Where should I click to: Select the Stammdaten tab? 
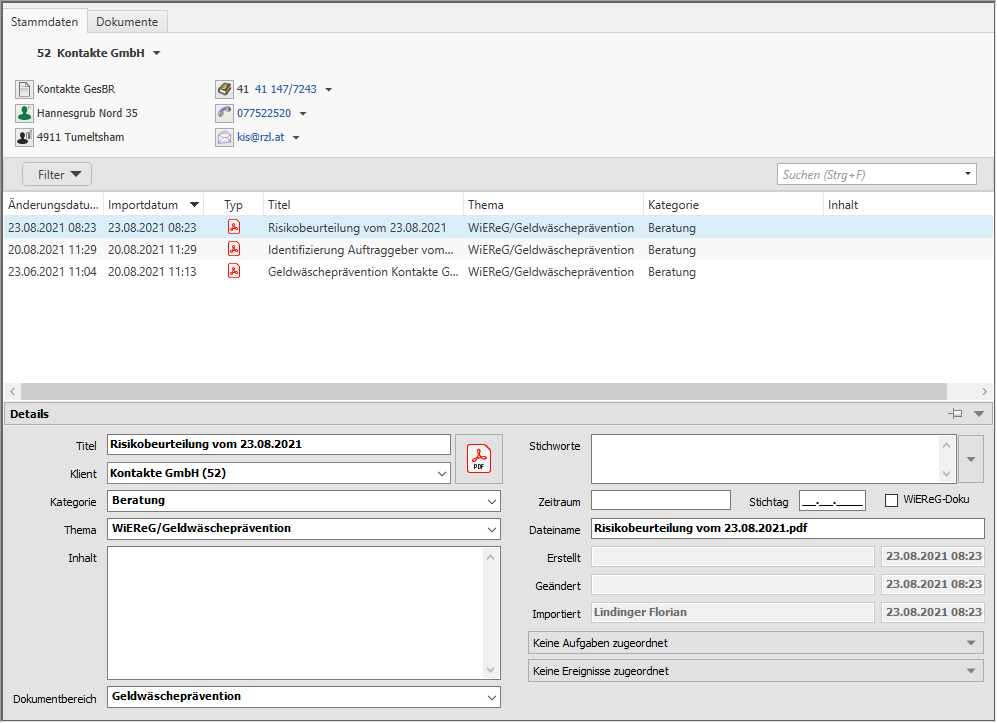(45, 21)
